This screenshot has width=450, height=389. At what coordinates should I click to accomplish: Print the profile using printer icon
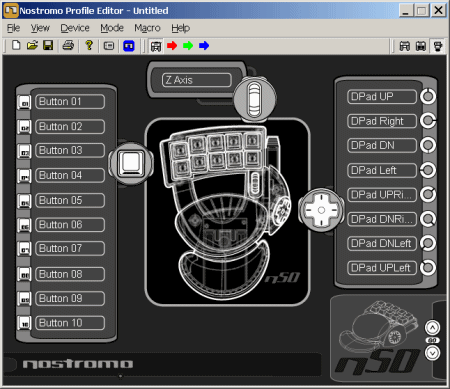pos(68,45)
